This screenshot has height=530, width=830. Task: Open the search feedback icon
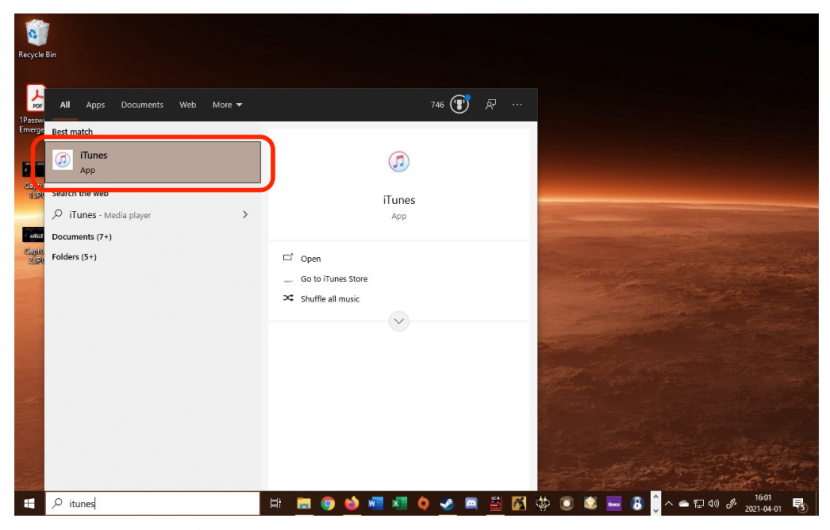[491, 105]
